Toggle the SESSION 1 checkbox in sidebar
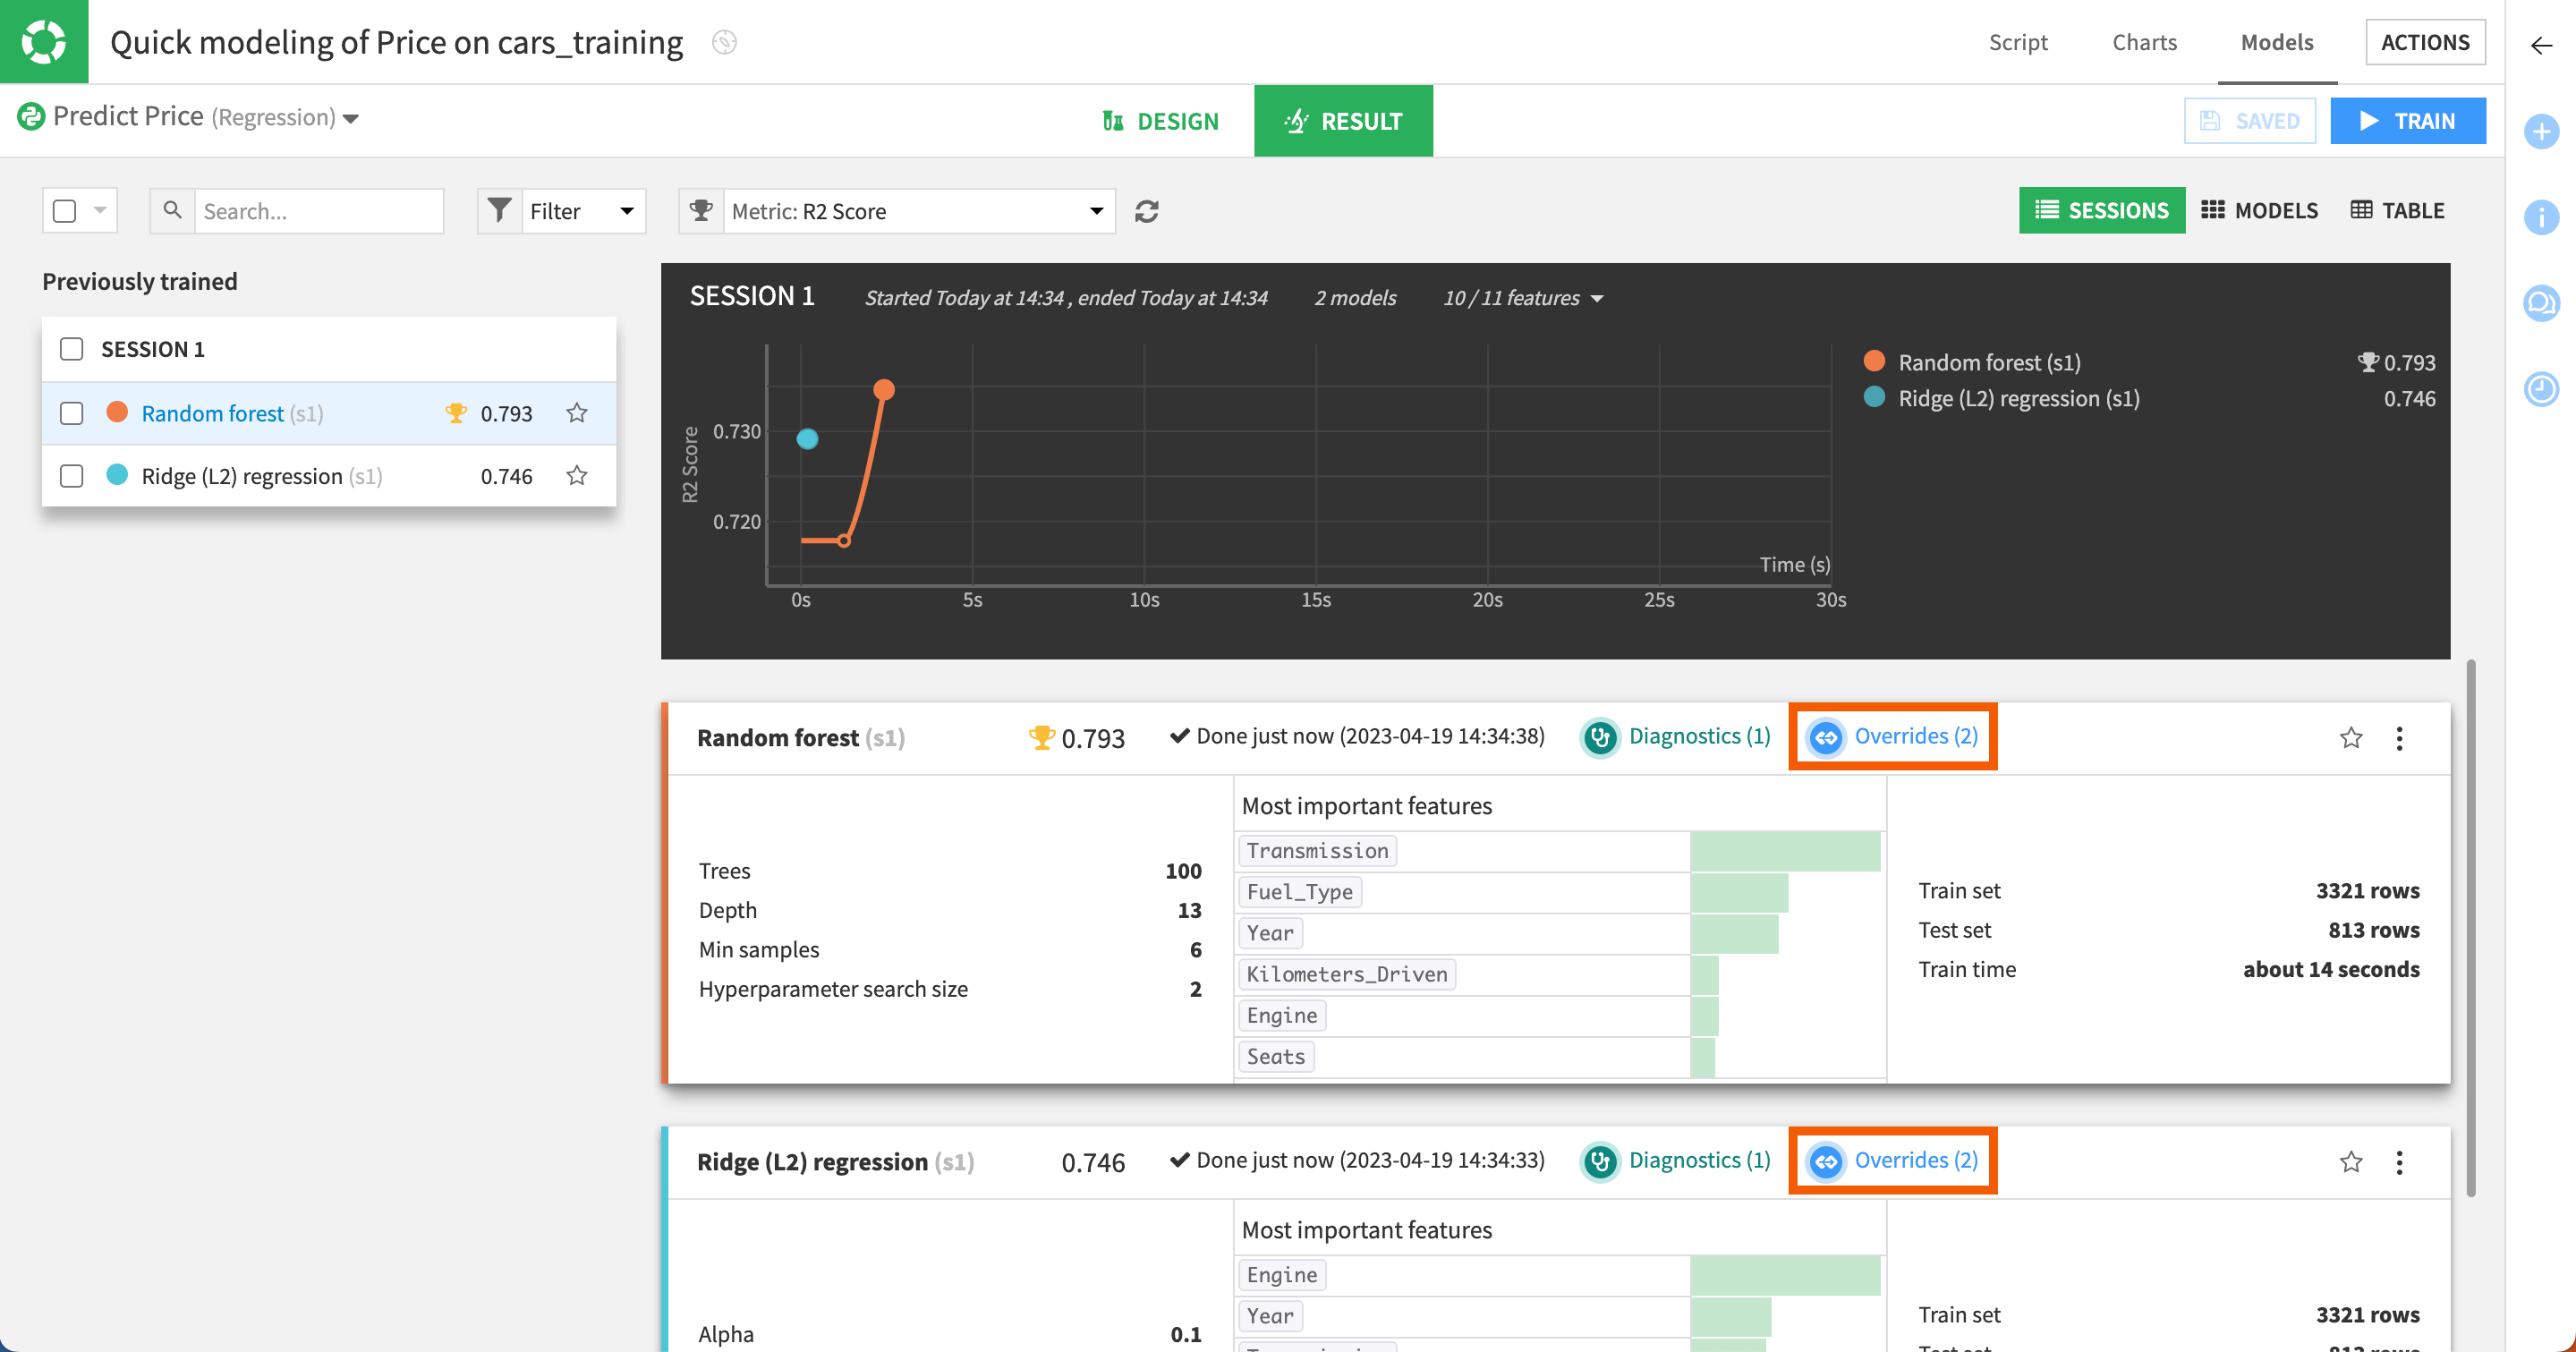Viewport: 2576px width, 1352px height. click(x=70, y=349)
